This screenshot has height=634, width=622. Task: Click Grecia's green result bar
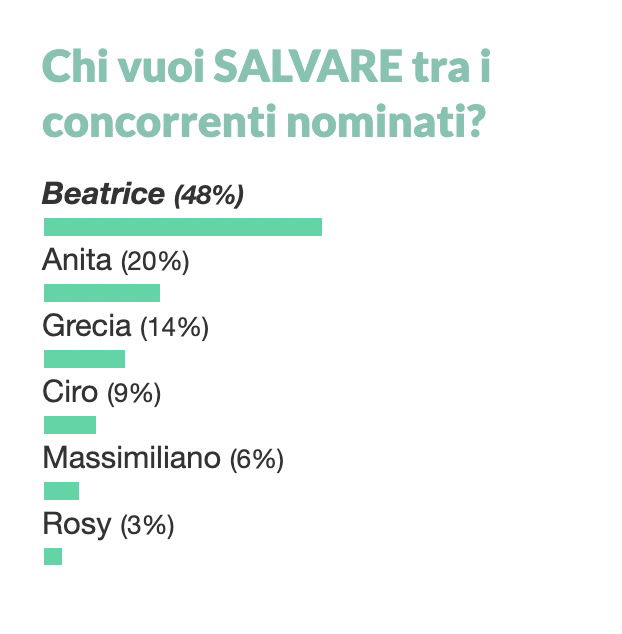click(85, 359)
